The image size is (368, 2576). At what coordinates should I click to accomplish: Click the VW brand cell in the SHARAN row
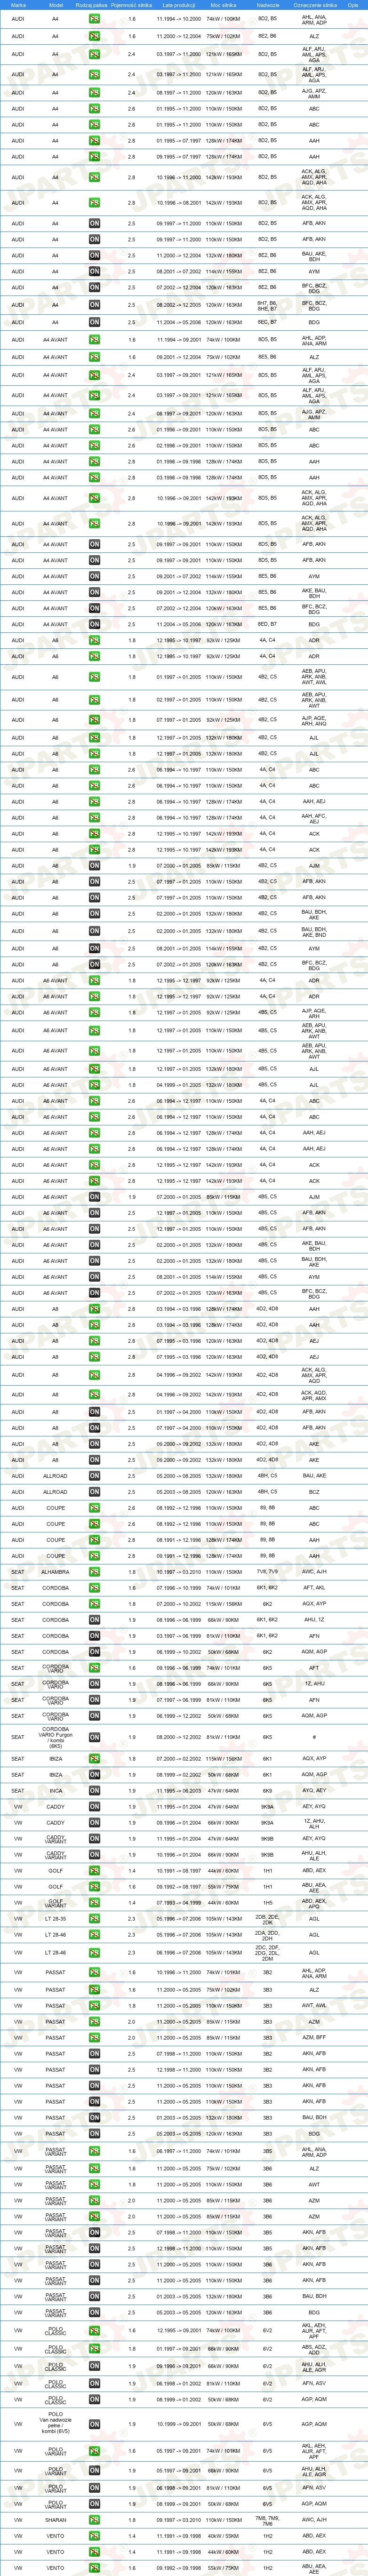18,2520
